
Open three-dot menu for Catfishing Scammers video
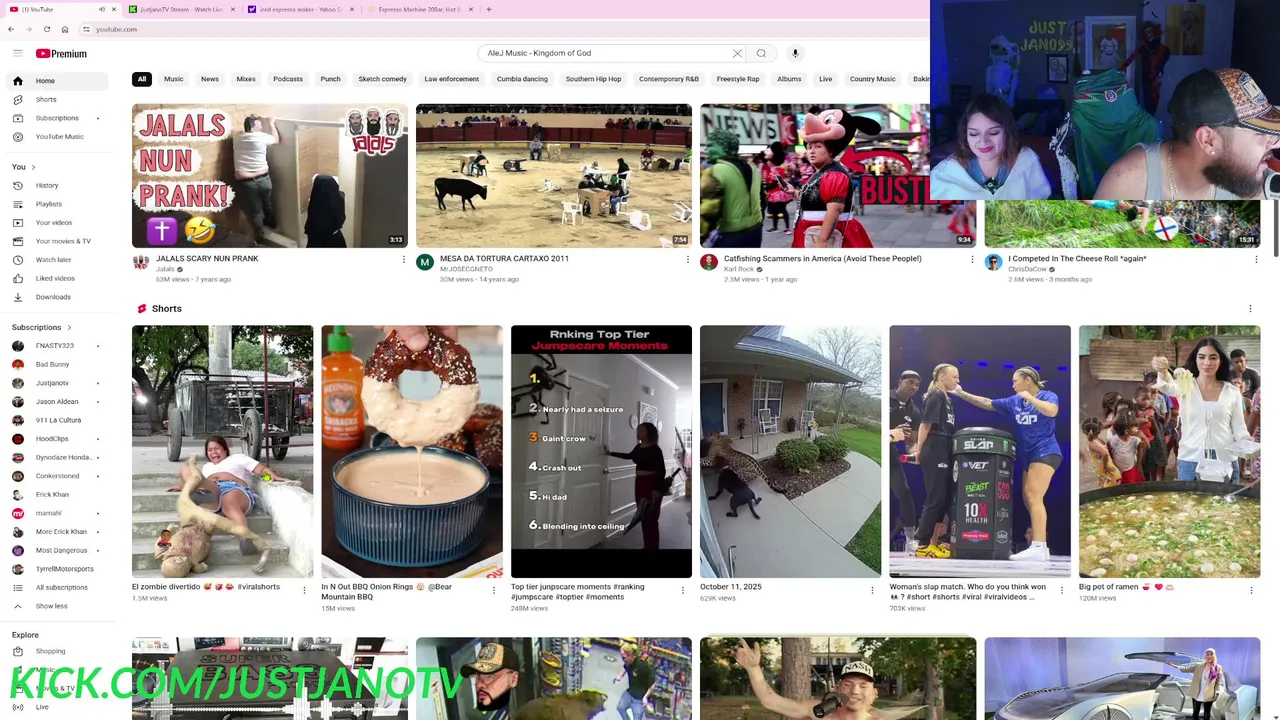(972, 259)
